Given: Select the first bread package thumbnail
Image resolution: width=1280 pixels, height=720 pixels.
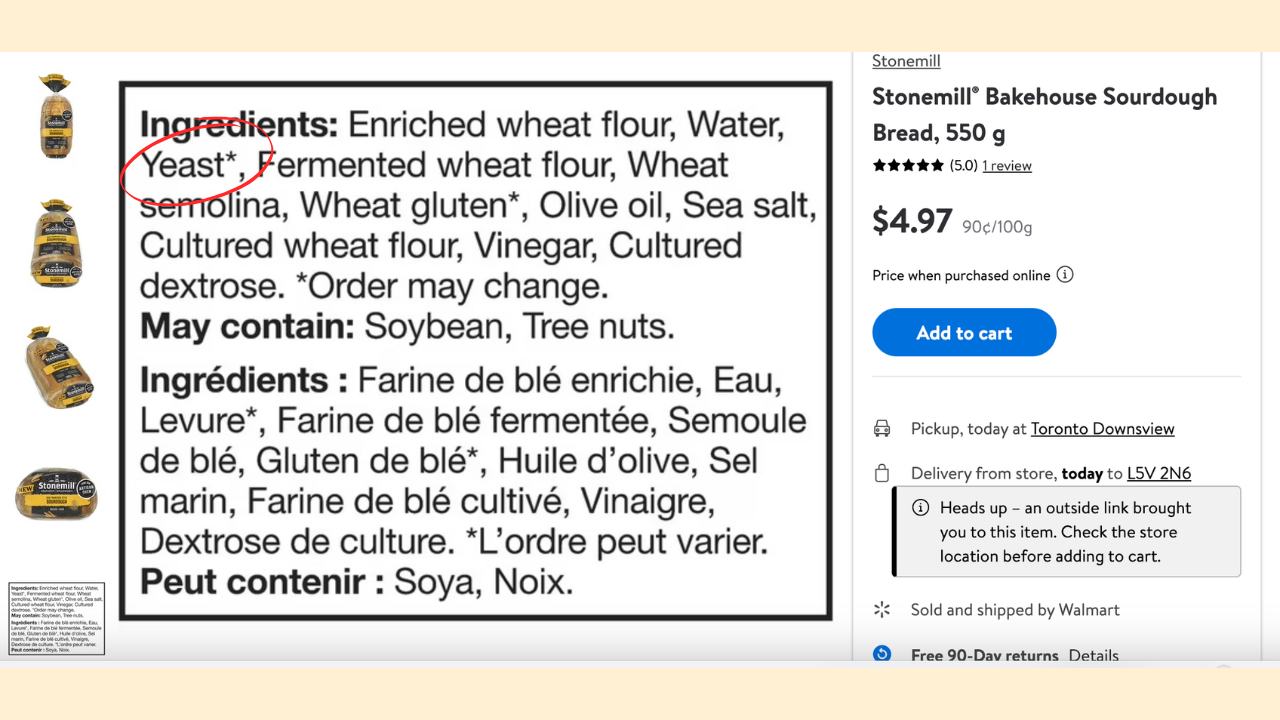Looking at the screenshot, I should (x=55, y=116).
